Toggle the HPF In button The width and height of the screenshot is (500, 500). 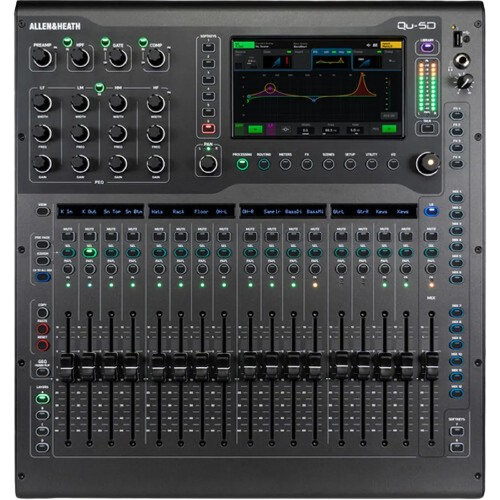coord(67,42)
